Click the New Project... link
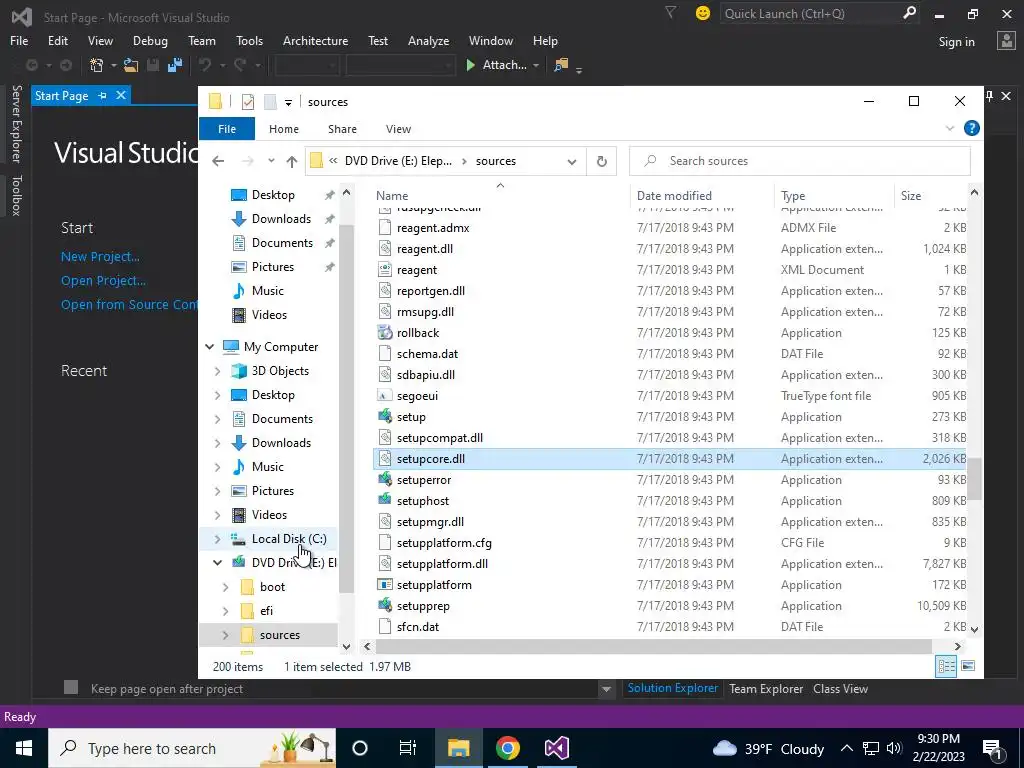The width and height of the screenshot is (1024, 768). point(100,257)
